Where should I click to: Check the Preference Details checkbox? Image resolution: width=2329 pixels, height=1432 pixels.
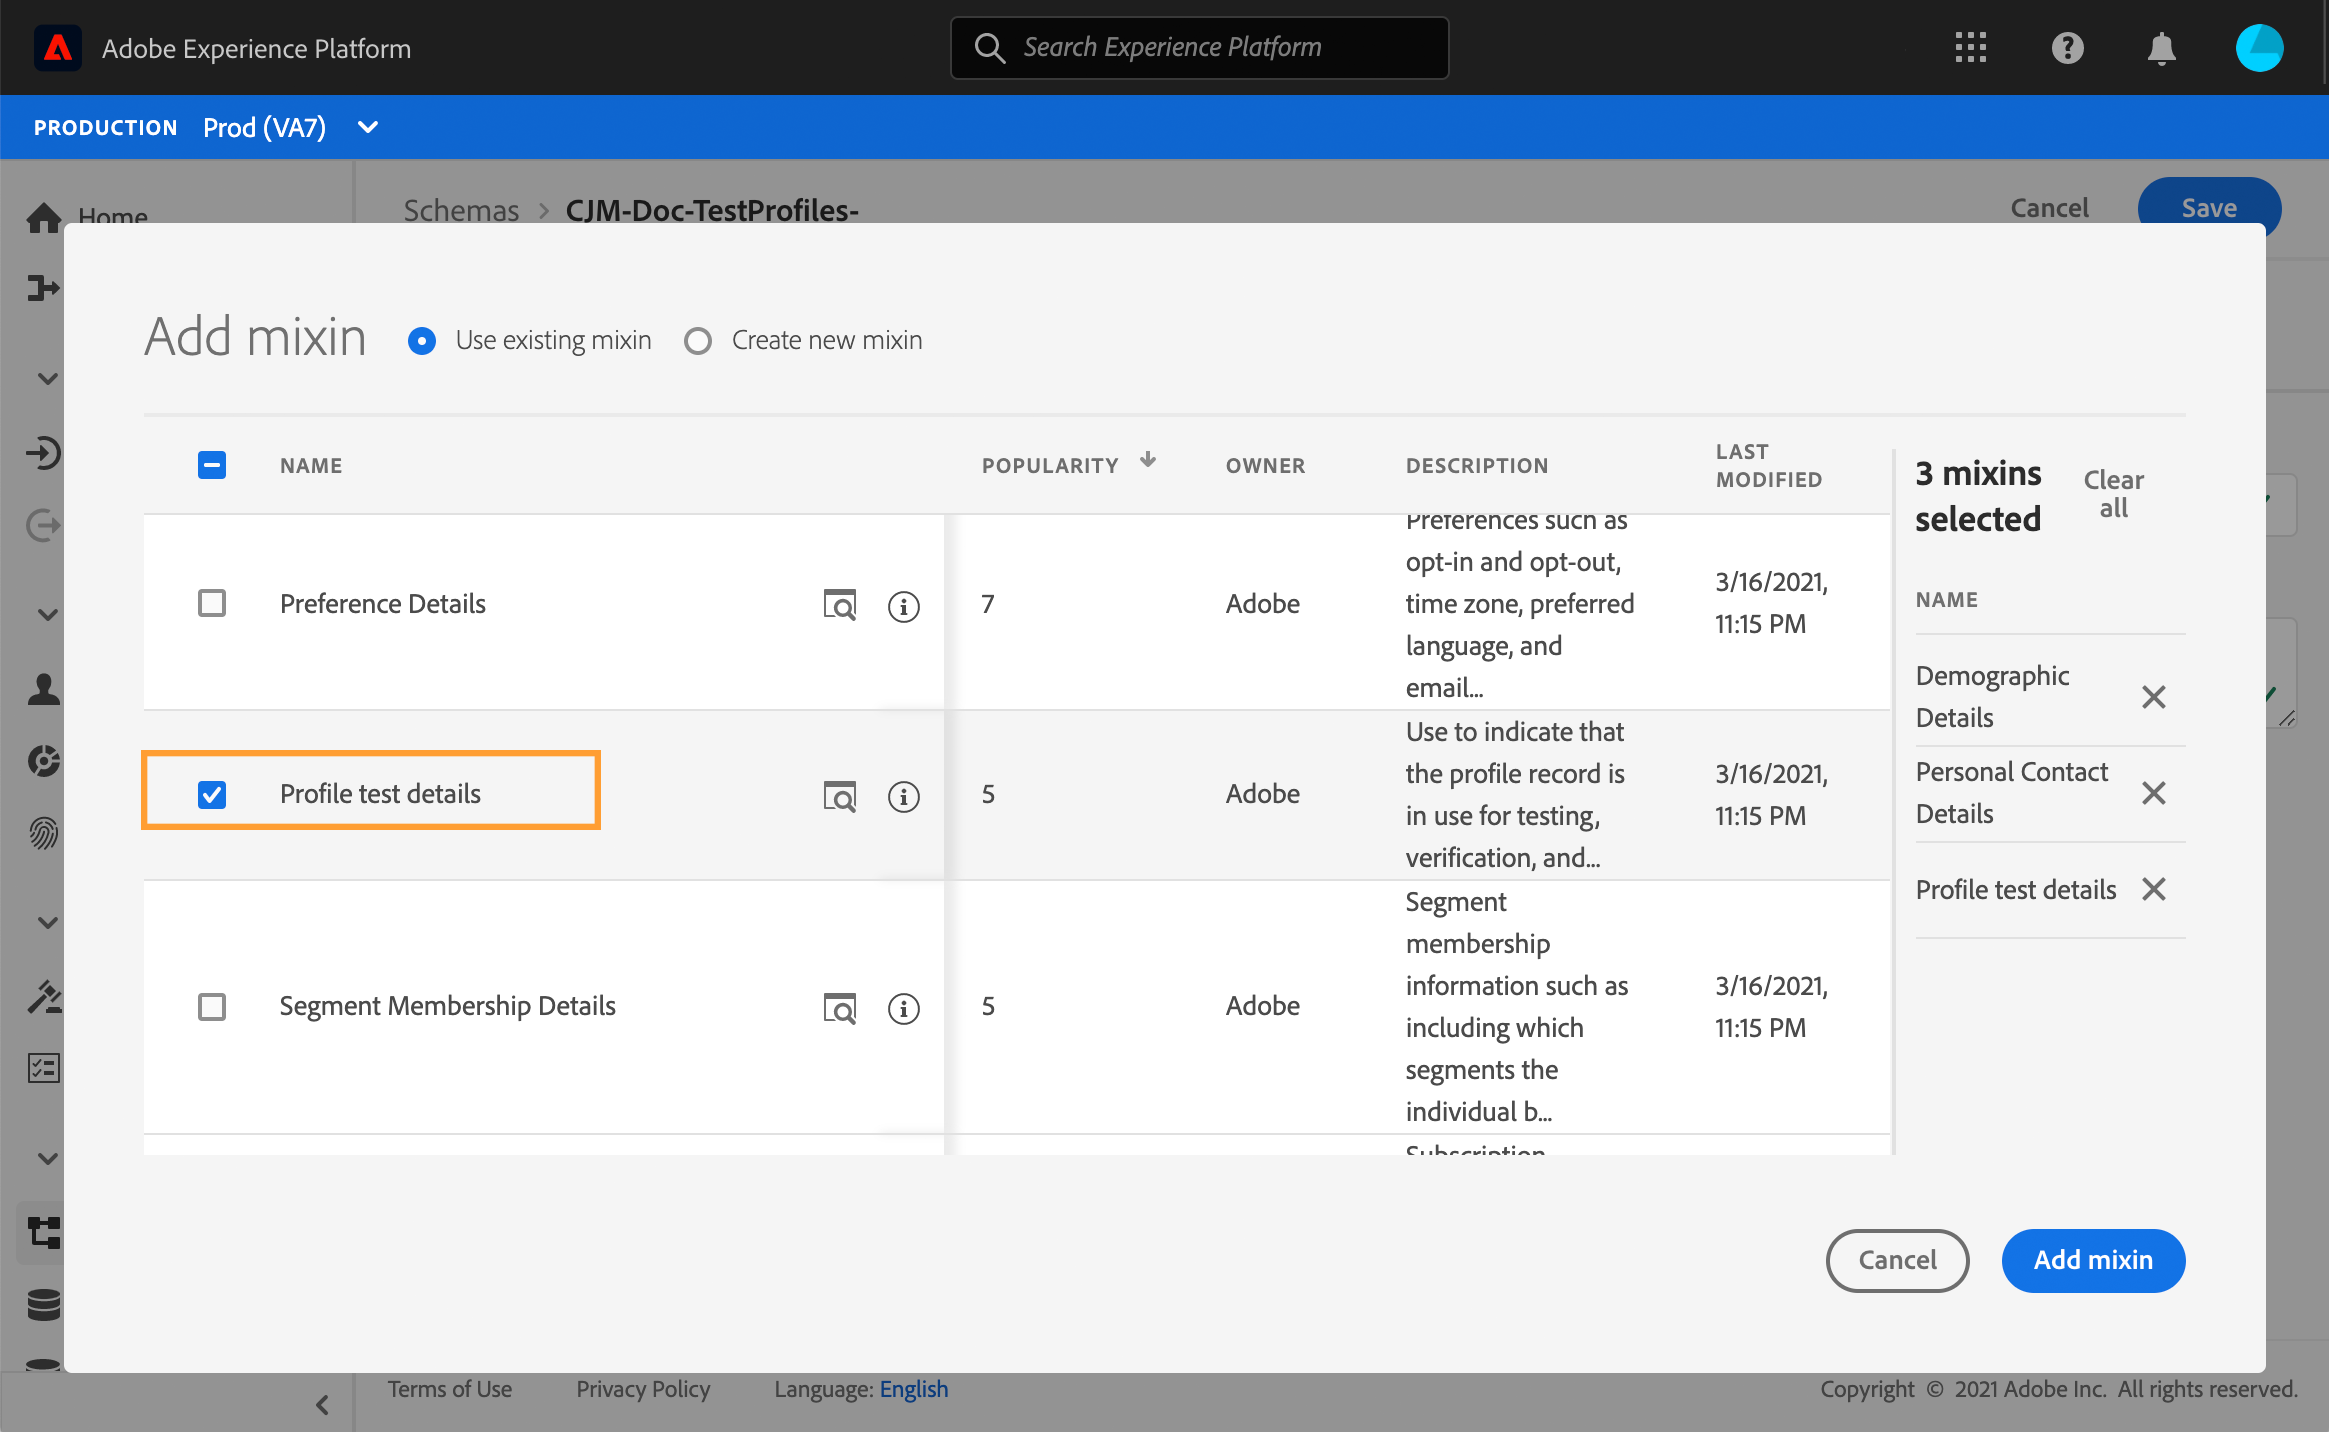pyautogui.click(x=212, y=603)
